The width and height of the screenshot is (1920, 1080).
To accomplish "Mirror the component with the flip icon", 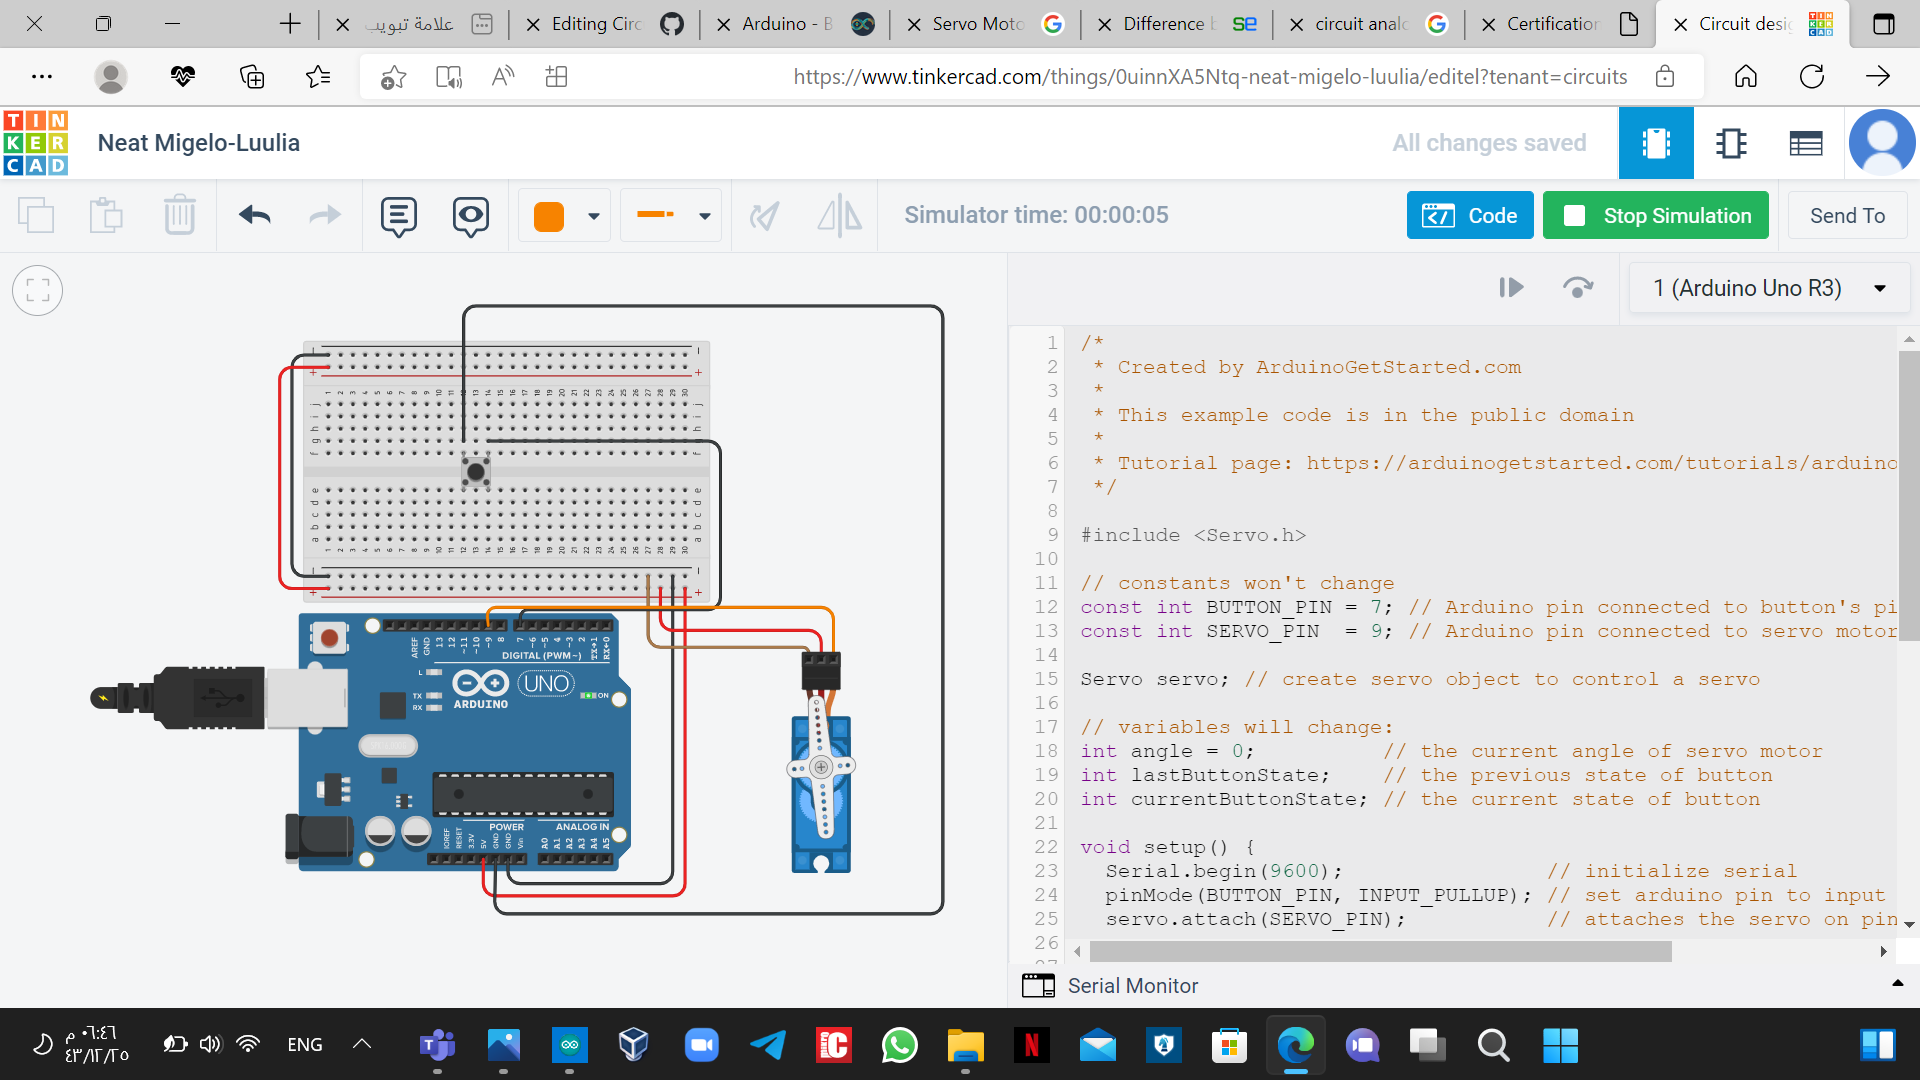I will [840, 215].
